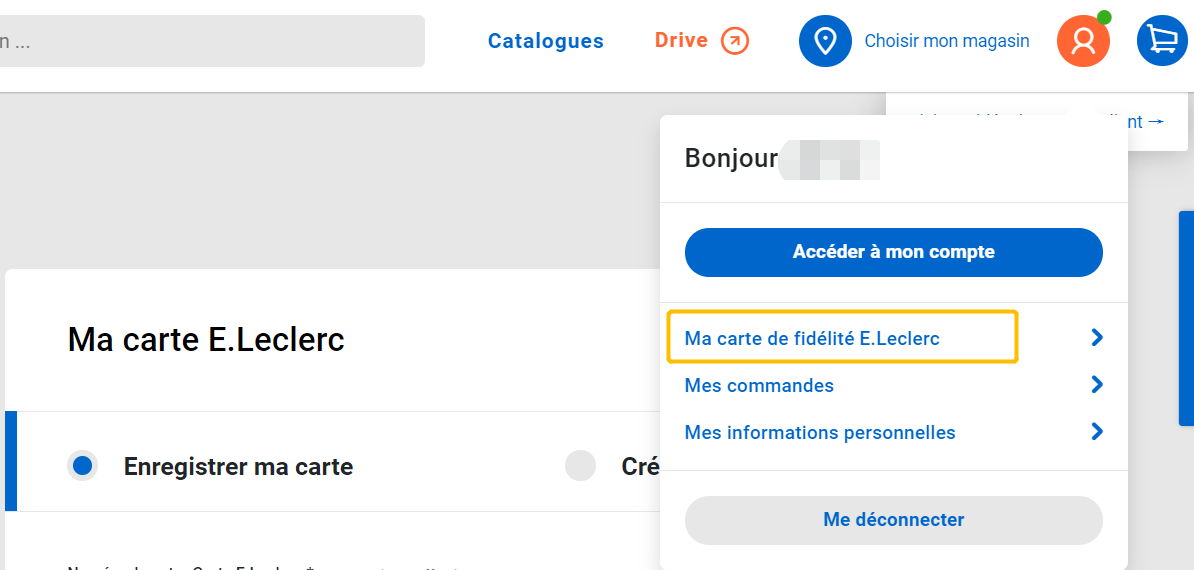Open the shopping cart icon
The image size is (1194, 570).
click(x=1162, y=40)
